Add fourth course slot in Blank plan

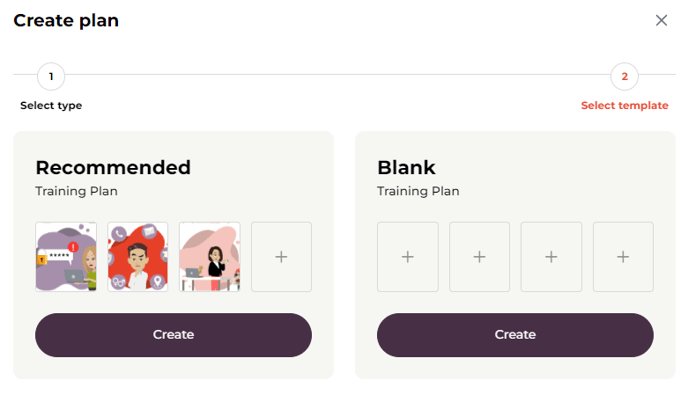click(623, 257)
